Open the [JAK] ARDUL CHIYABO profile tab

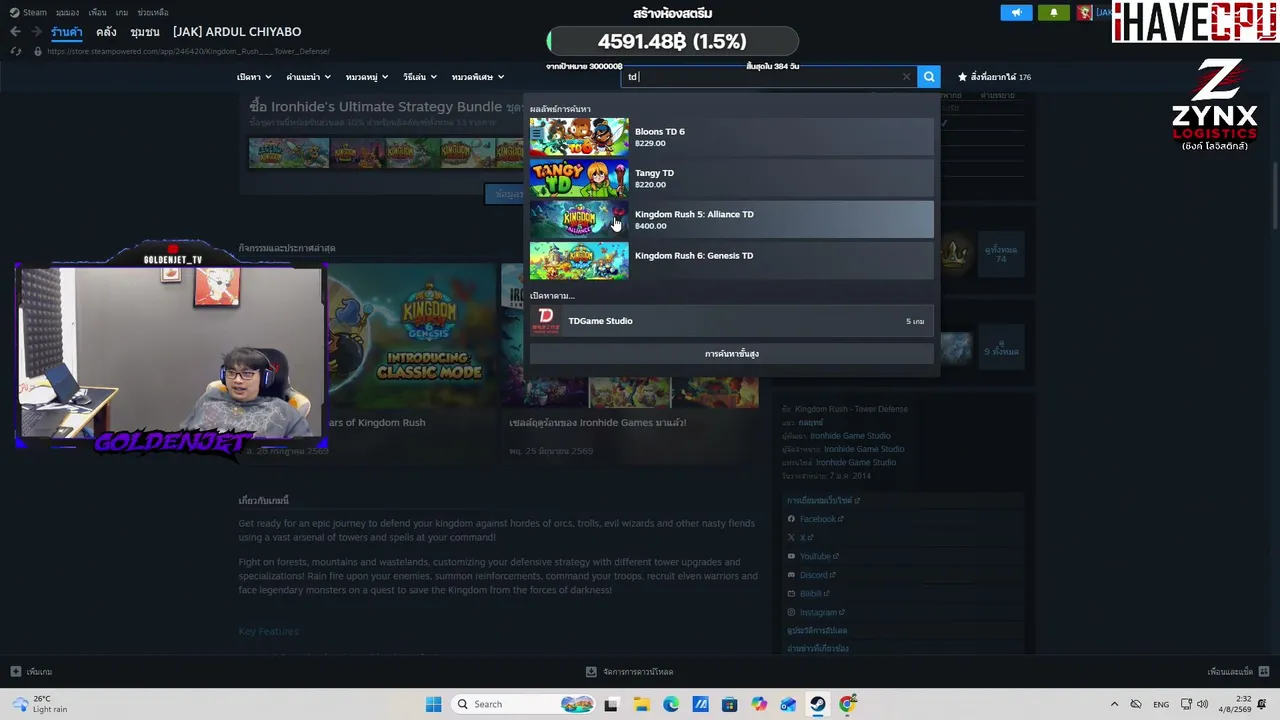pyautogui.click(x=237, y=32)
